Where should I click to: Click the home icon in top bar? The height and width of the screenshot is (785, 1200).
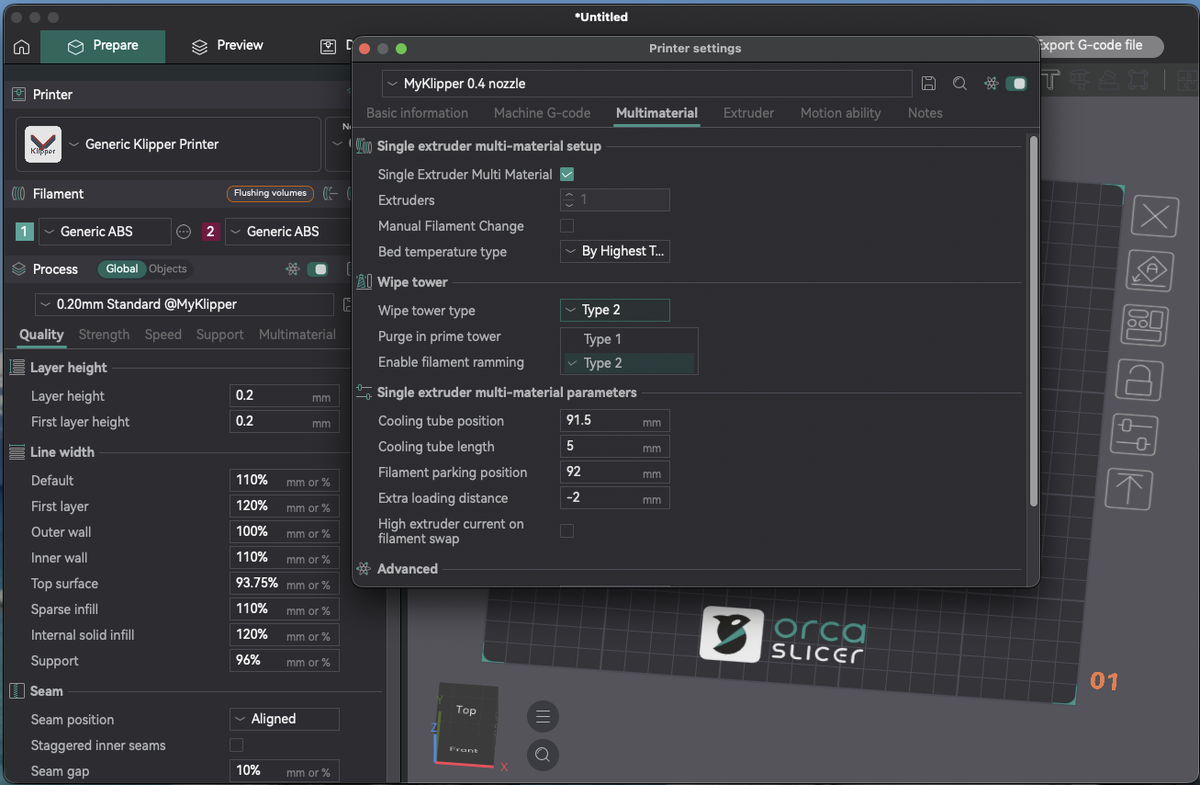click(21, 46)
